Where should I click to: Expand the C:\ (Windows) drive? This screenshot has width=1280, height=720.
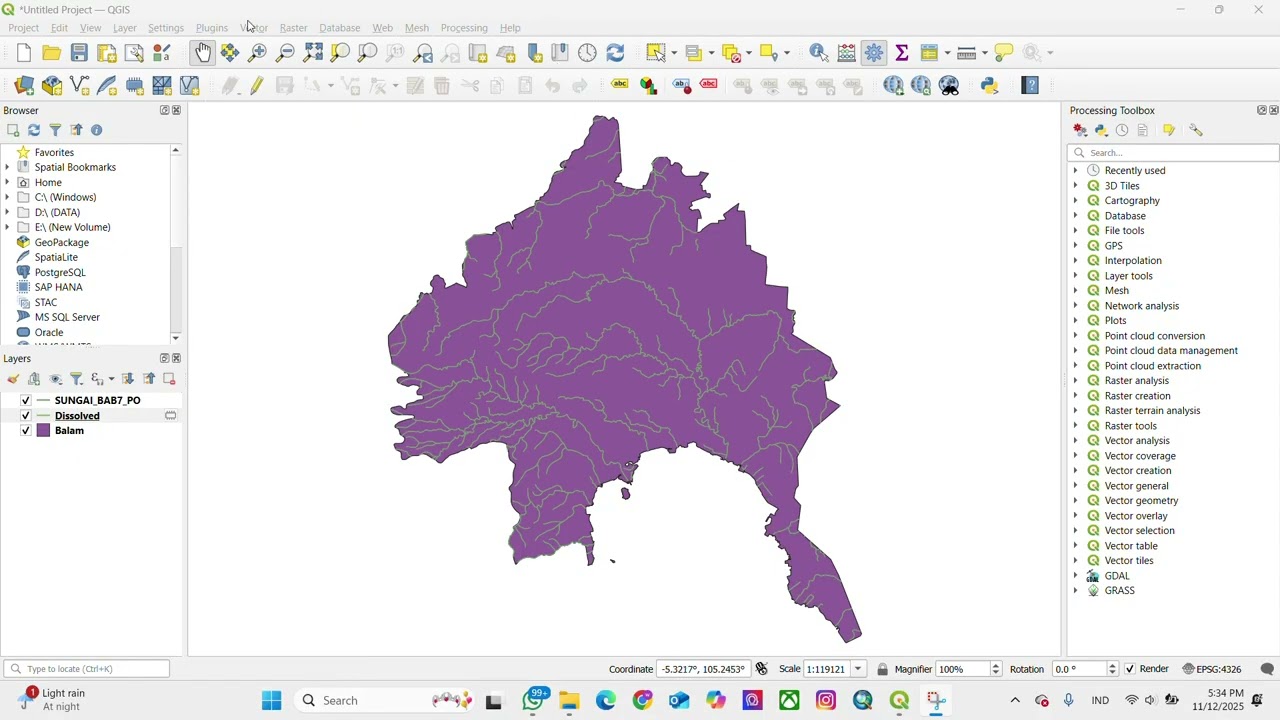pos(8,197)
